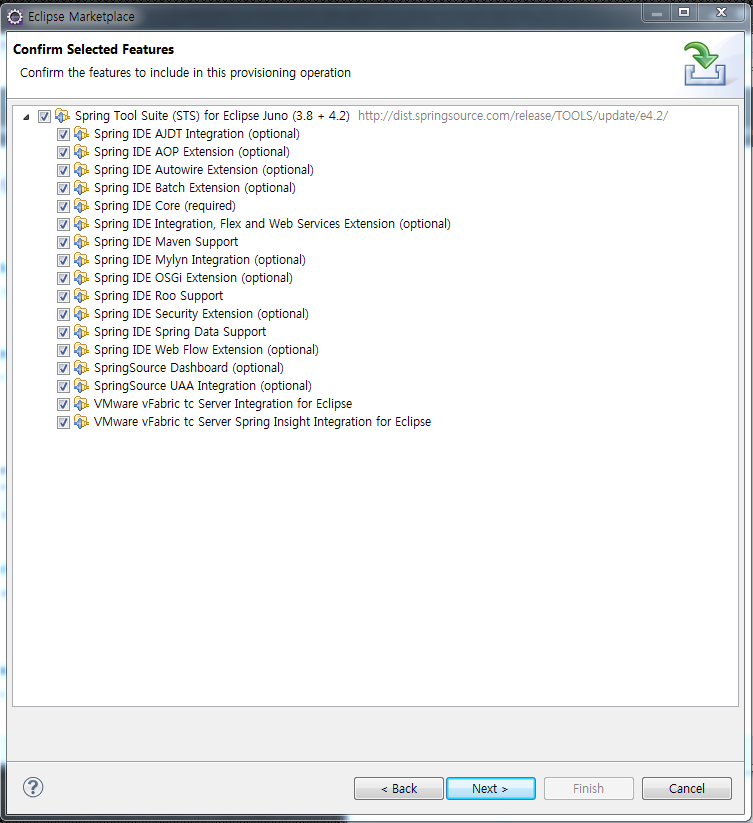
Task: Select Spring IDE Web Flow Extension label
Action: pyautogui.click(x=206, y=350)
